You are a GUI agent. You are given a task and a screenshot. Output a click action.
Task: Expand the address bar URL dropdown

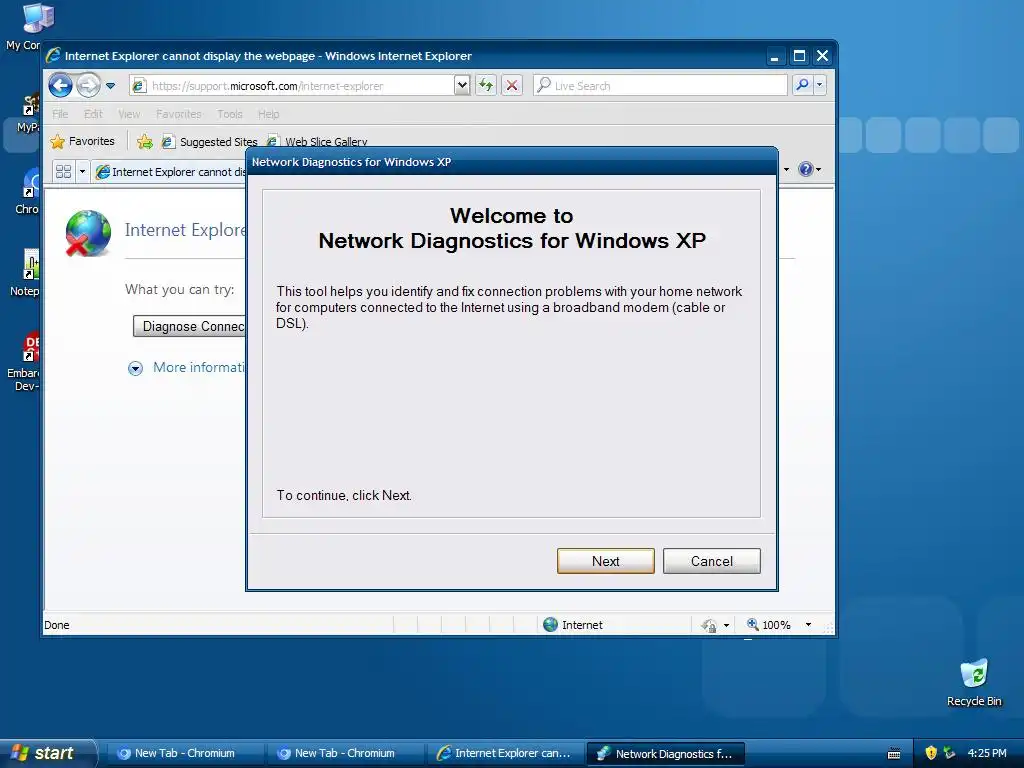pyautogui.click(x=462, y=86)
